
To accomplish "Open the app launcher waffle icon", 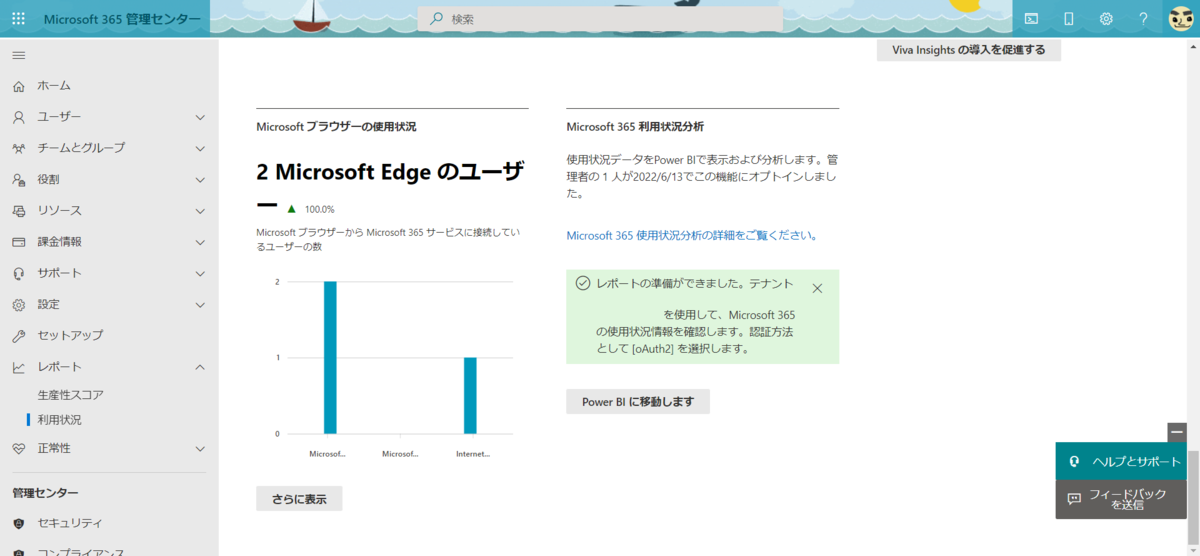I will tap(18, 18).
